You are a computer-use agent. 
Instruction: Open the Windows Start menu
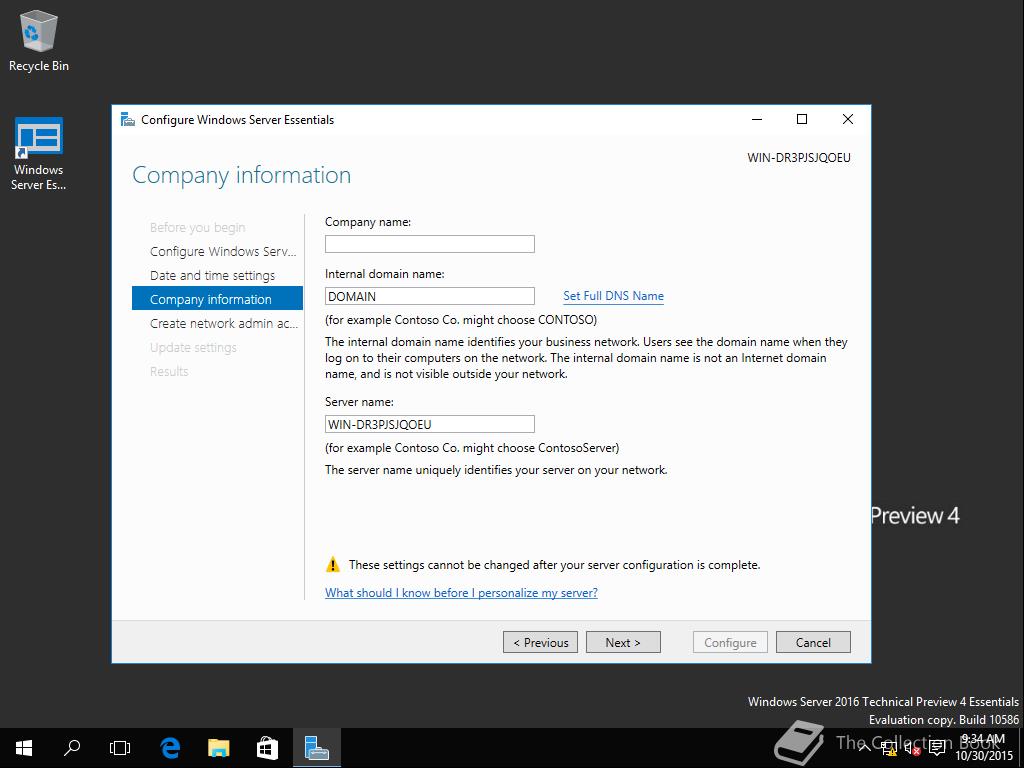click(x=24, y=748)
